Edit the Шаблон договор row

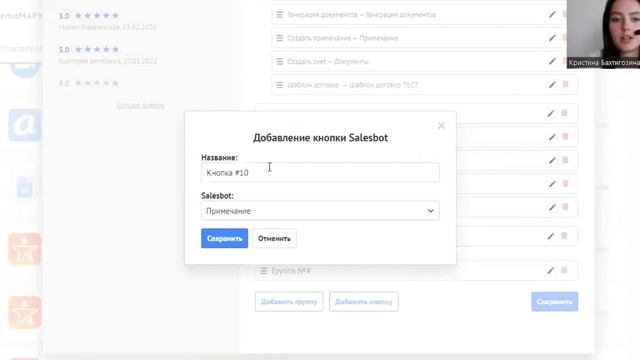coord(552,85)
